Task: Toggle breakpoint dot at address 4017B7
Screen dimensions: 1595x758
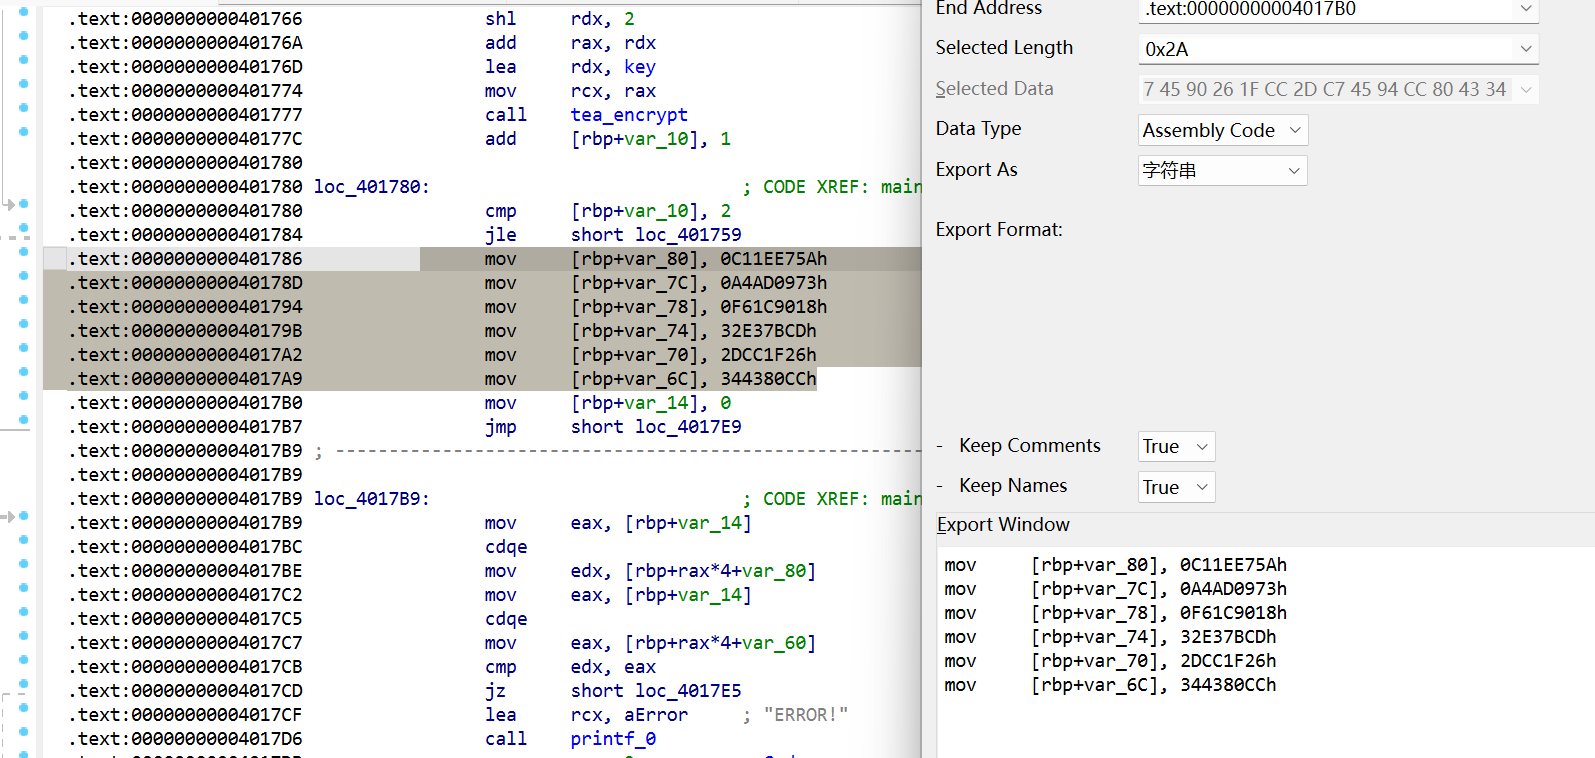Action: pos(24,419)
